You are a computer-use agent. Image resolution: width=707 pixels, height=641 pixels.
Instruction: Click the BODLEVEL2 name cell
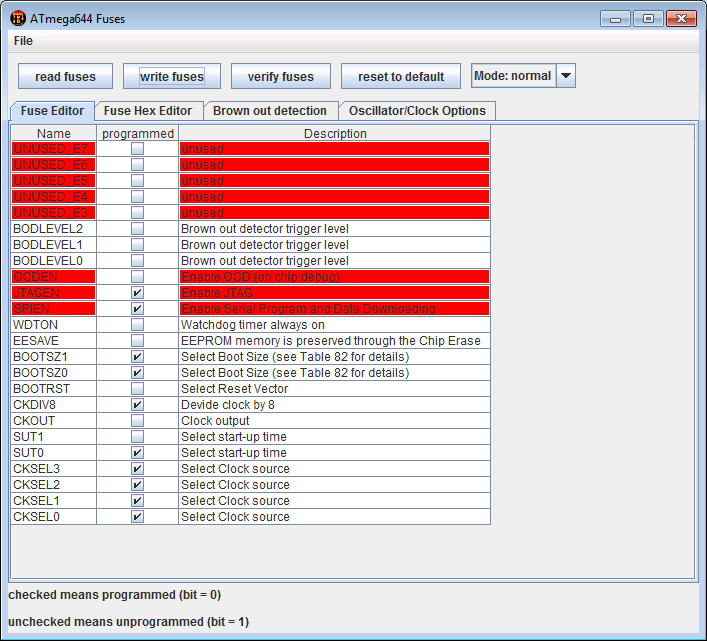pos(54,229)
